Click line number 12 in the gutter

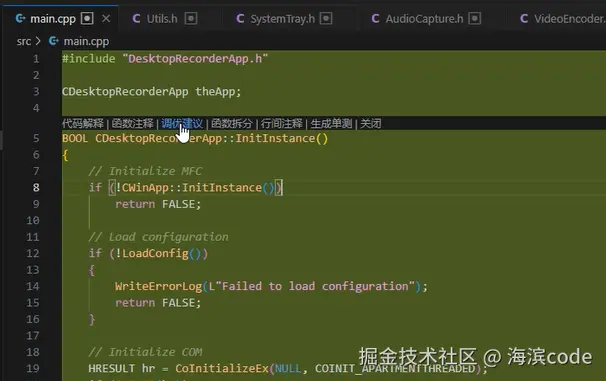pos(33,253)
